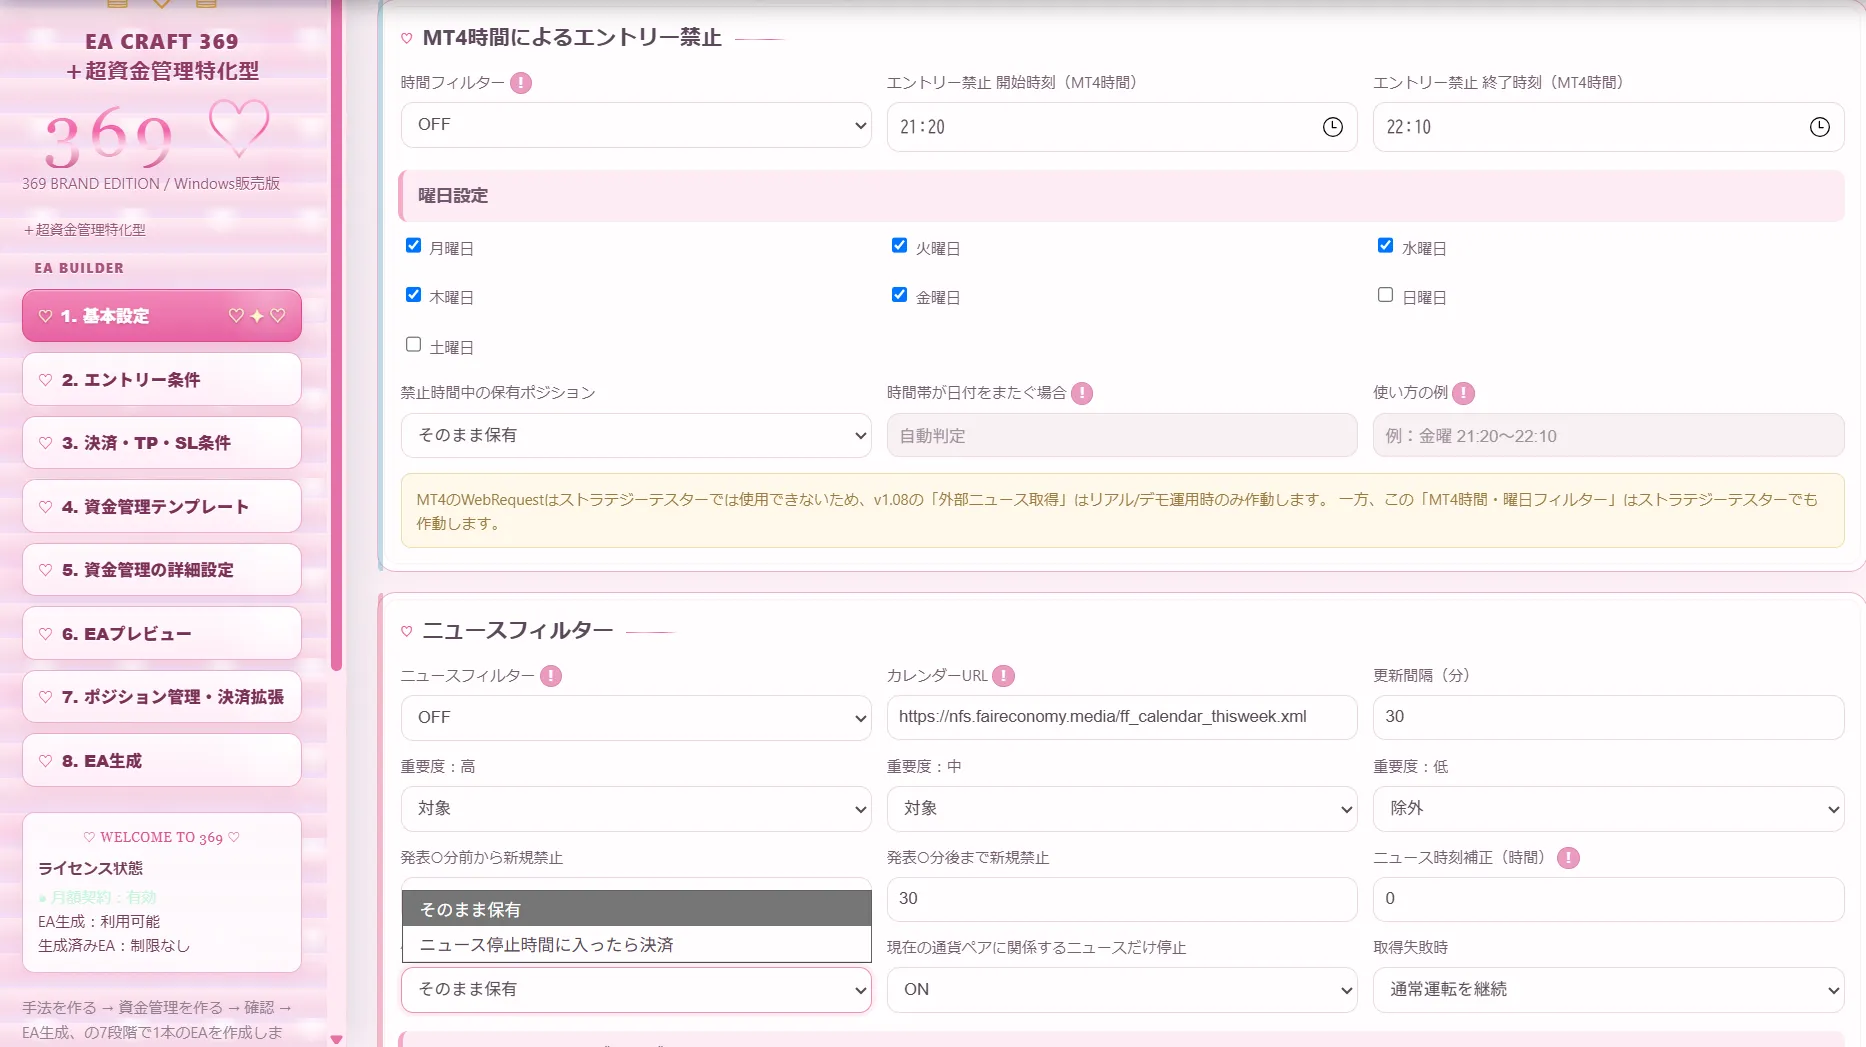Uncheck the 月曜日 checkbox
This screenshot has height=1047, width=1866.
tap(413, 245)
